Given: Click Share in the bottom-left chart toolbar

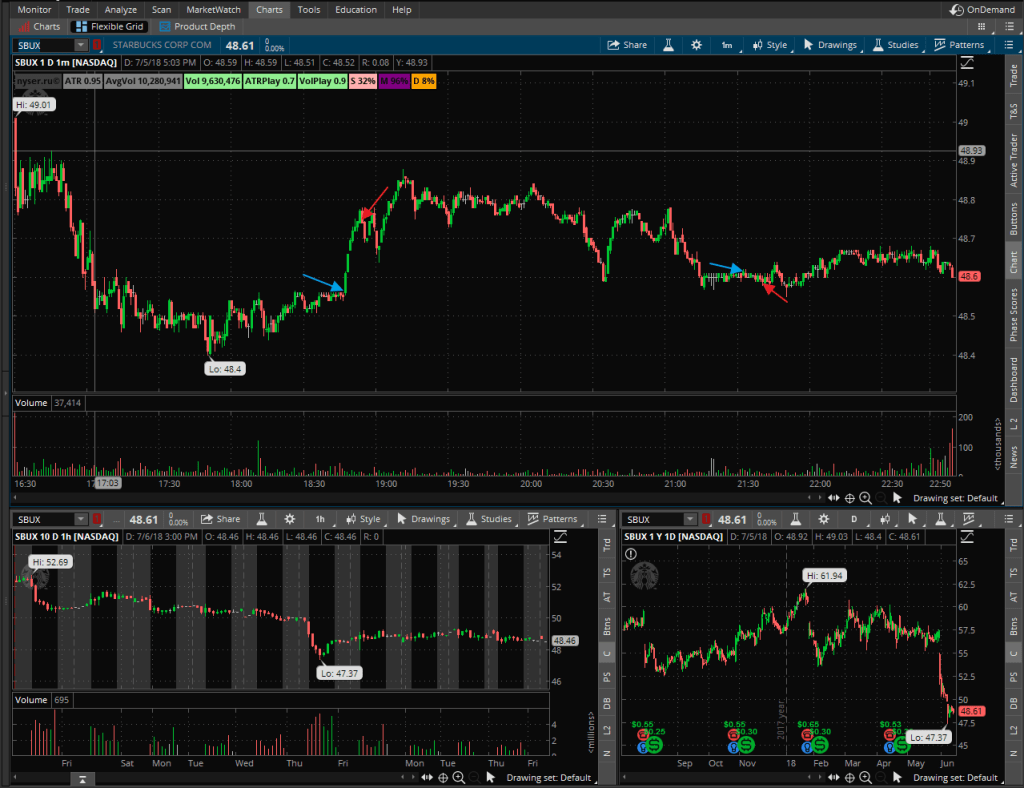Looking at the screenshot, I should pyautogui.click(x=220, y=519).
